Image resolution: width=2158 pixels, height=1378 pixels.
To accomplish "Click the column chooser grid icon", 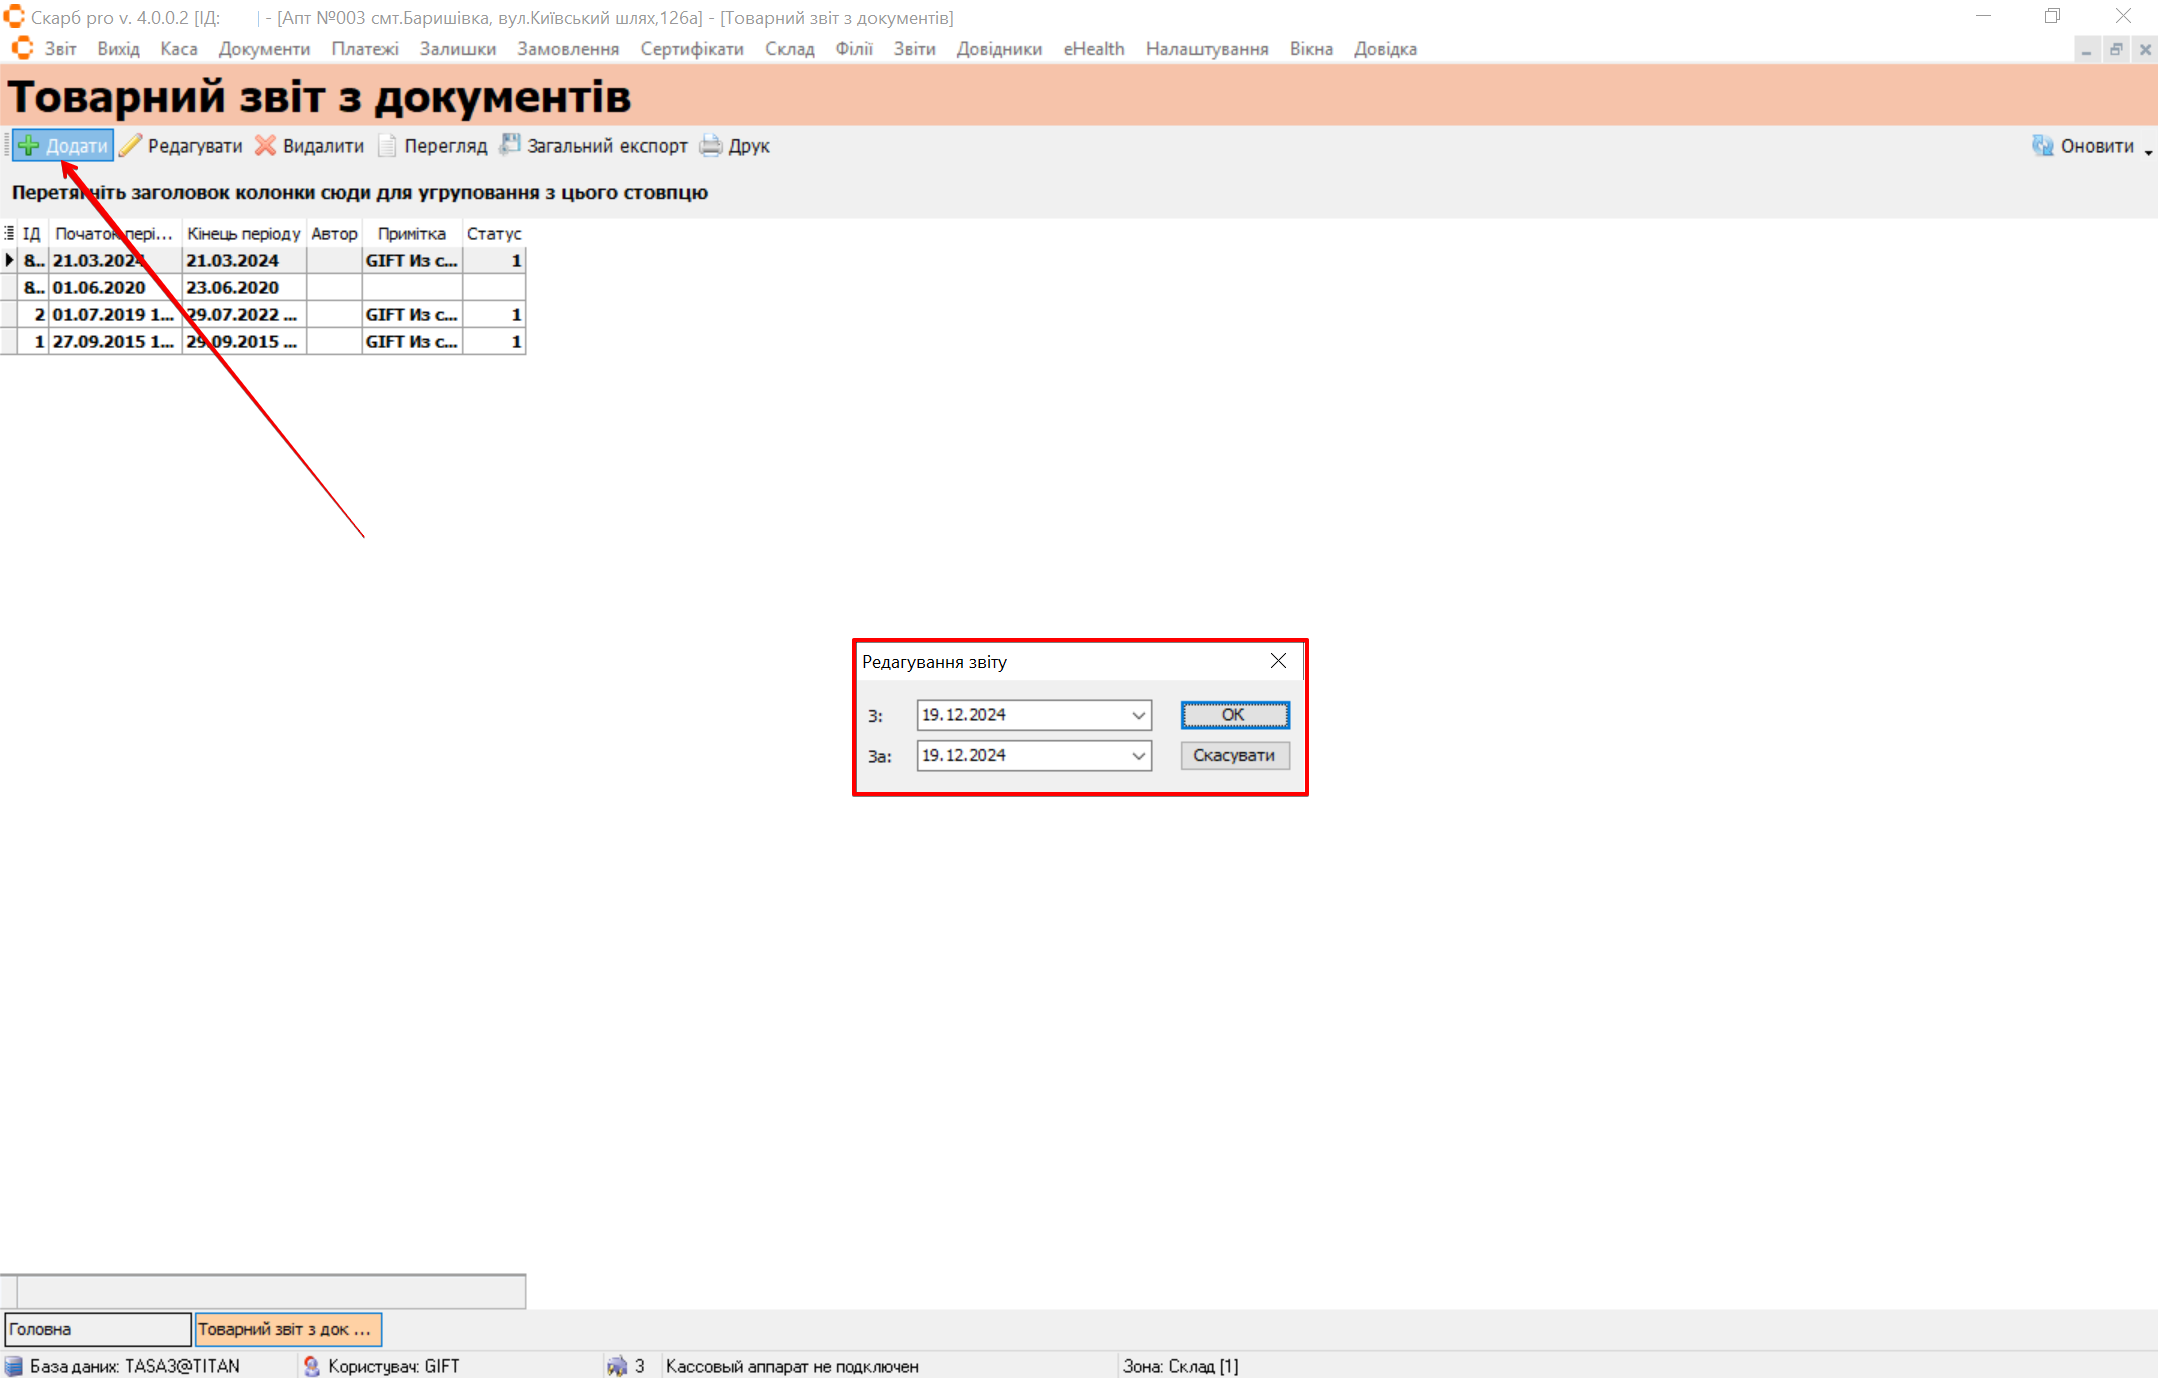I will tap(9, 233).
